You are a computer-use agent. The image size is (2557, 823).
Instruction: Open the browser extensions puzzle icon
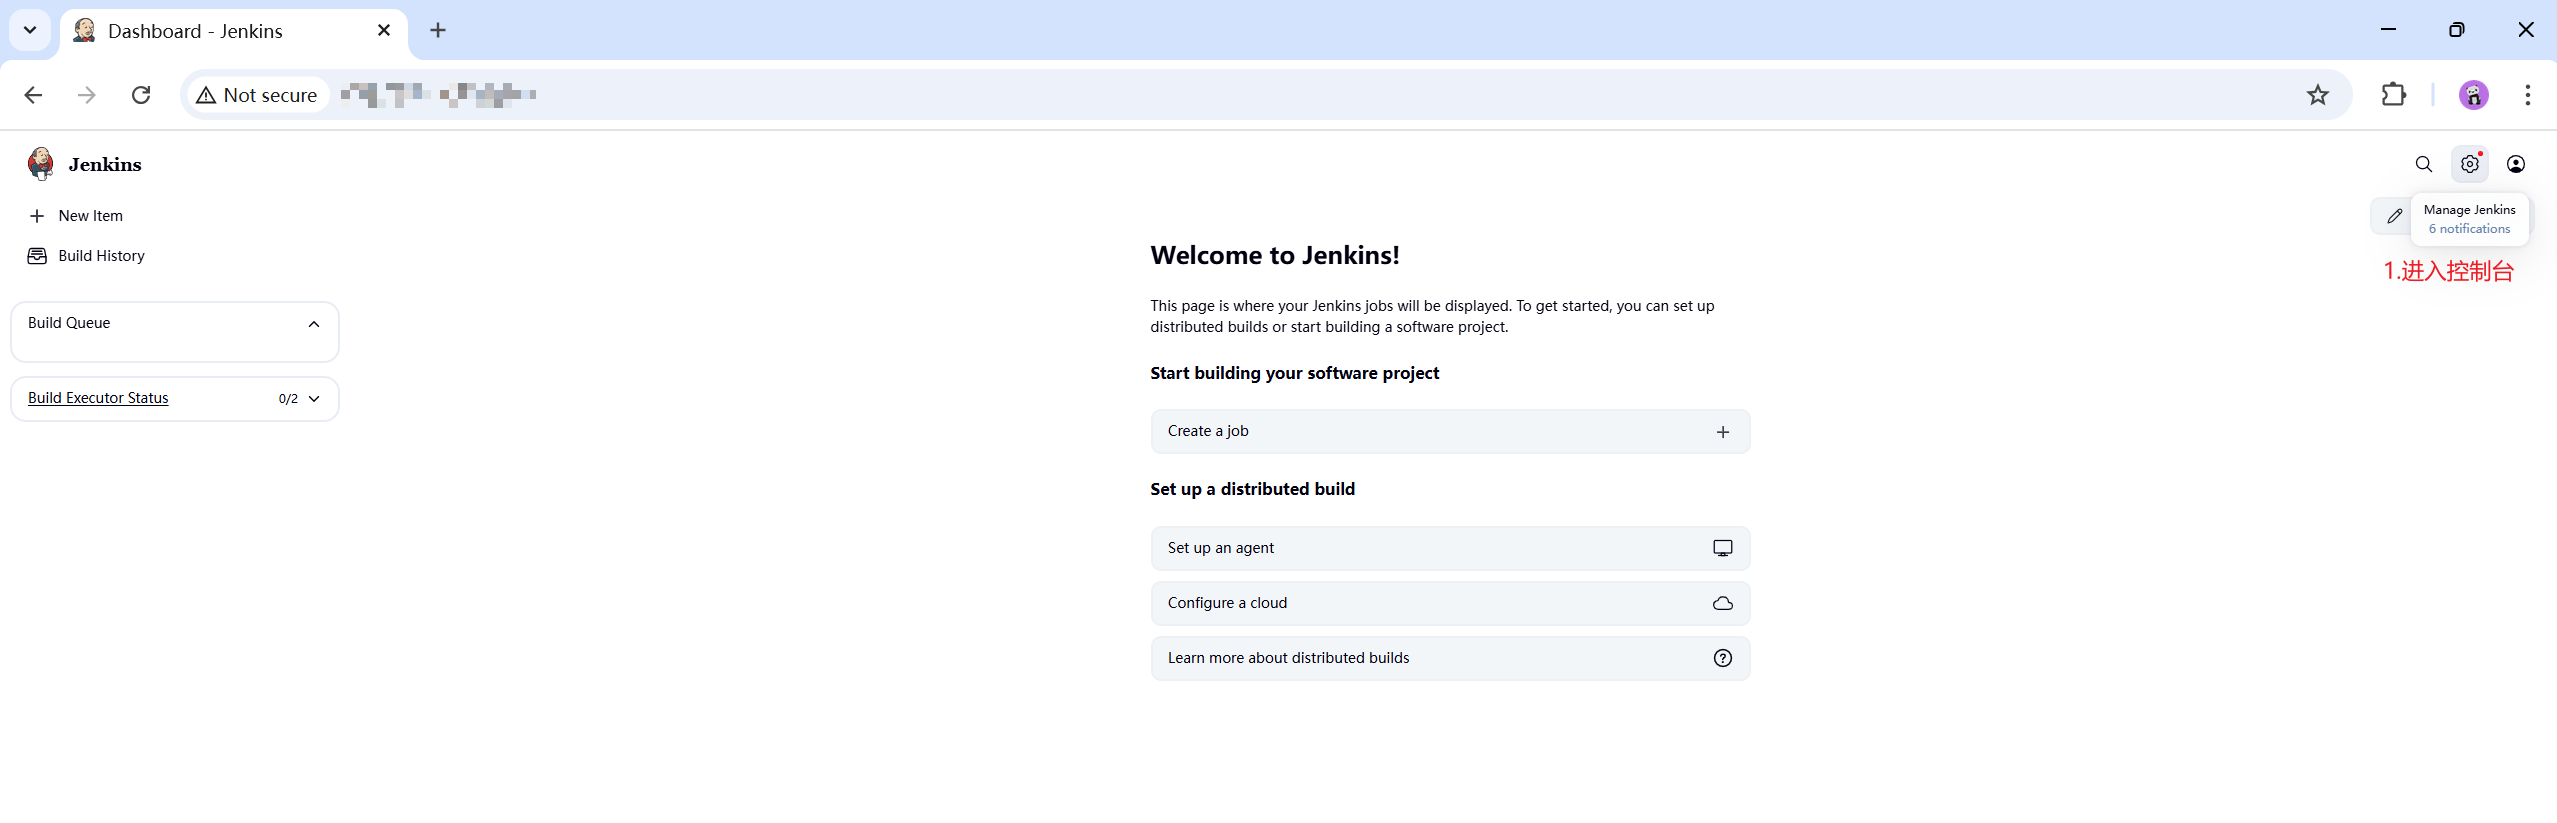click(2393, 95)
